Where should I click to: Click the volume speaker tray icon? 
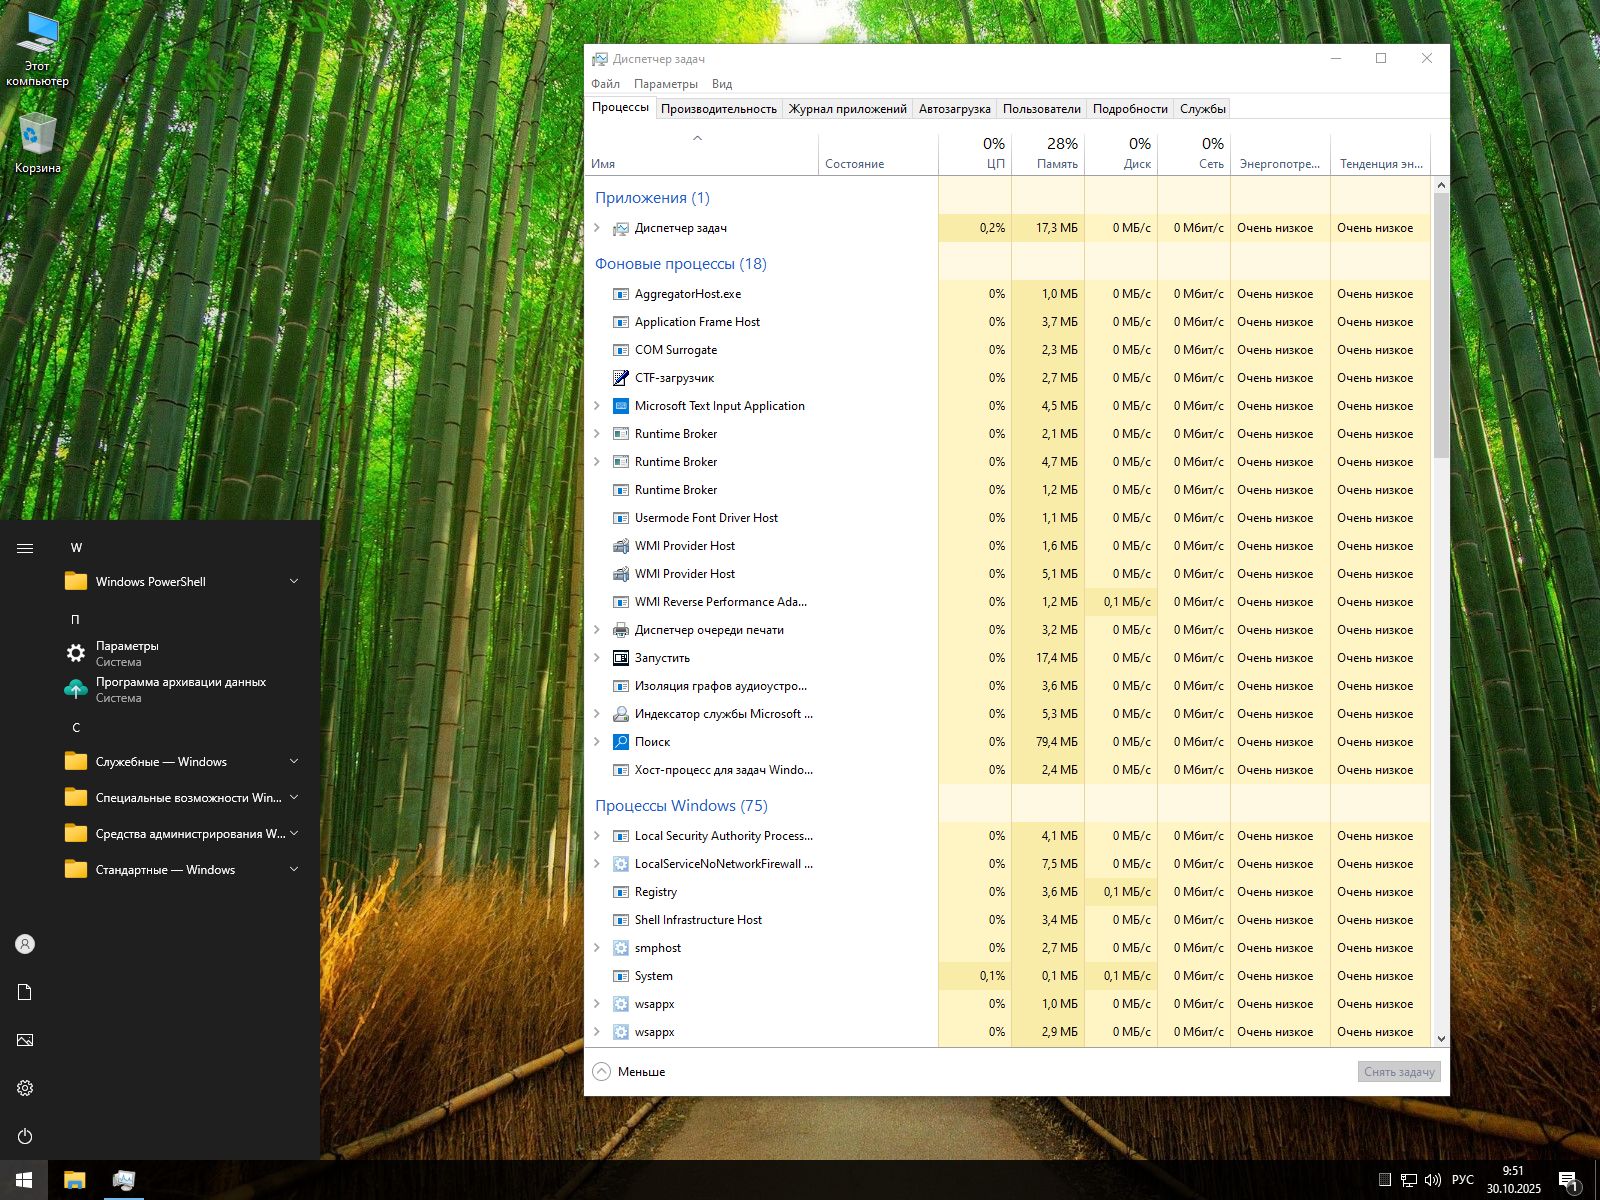[x=1432, y=1180]
